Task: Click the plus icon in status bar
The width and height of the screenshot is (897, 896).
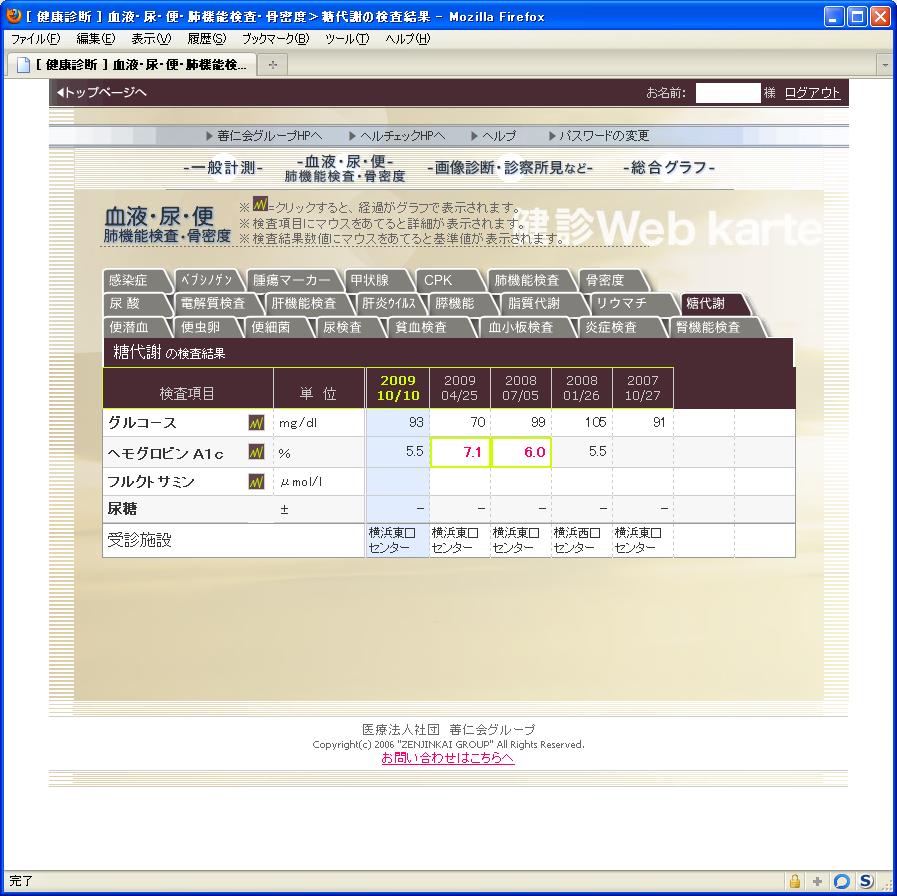Action: tap(818, 881)
